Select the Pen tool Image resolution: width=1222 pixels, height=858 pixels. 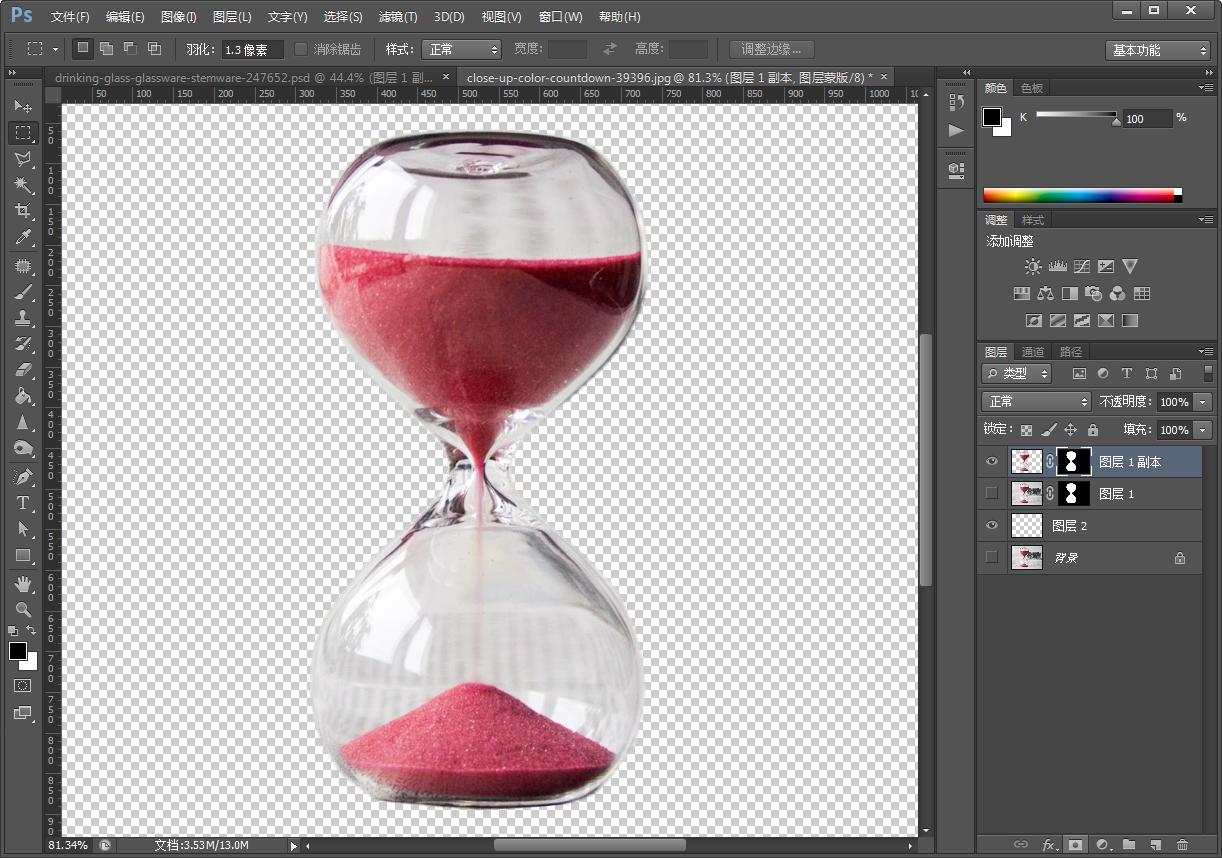click(23, 476)
